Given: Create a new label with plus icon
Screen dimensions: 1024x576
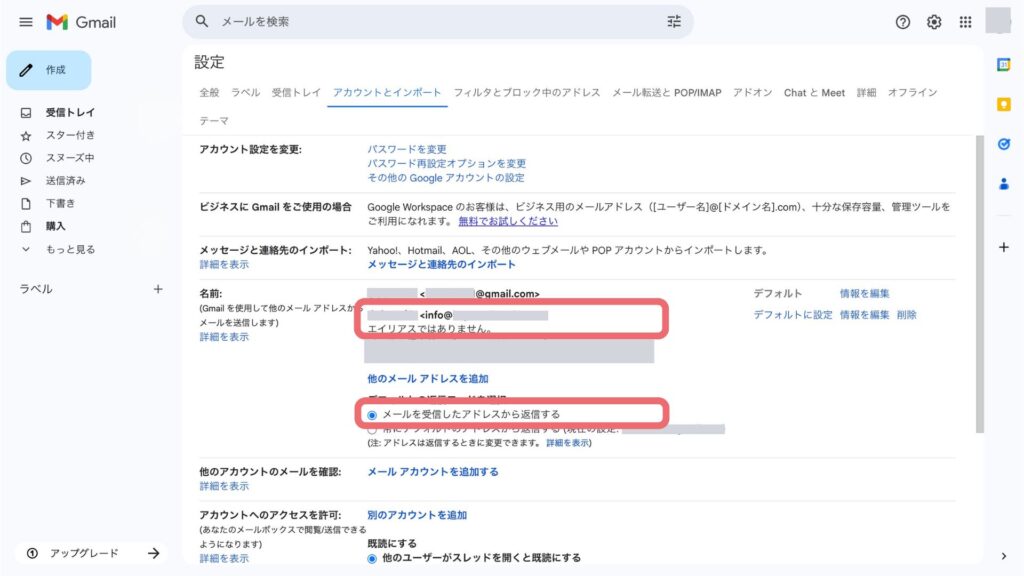Looking at the screenshot, I should point(157,289).
